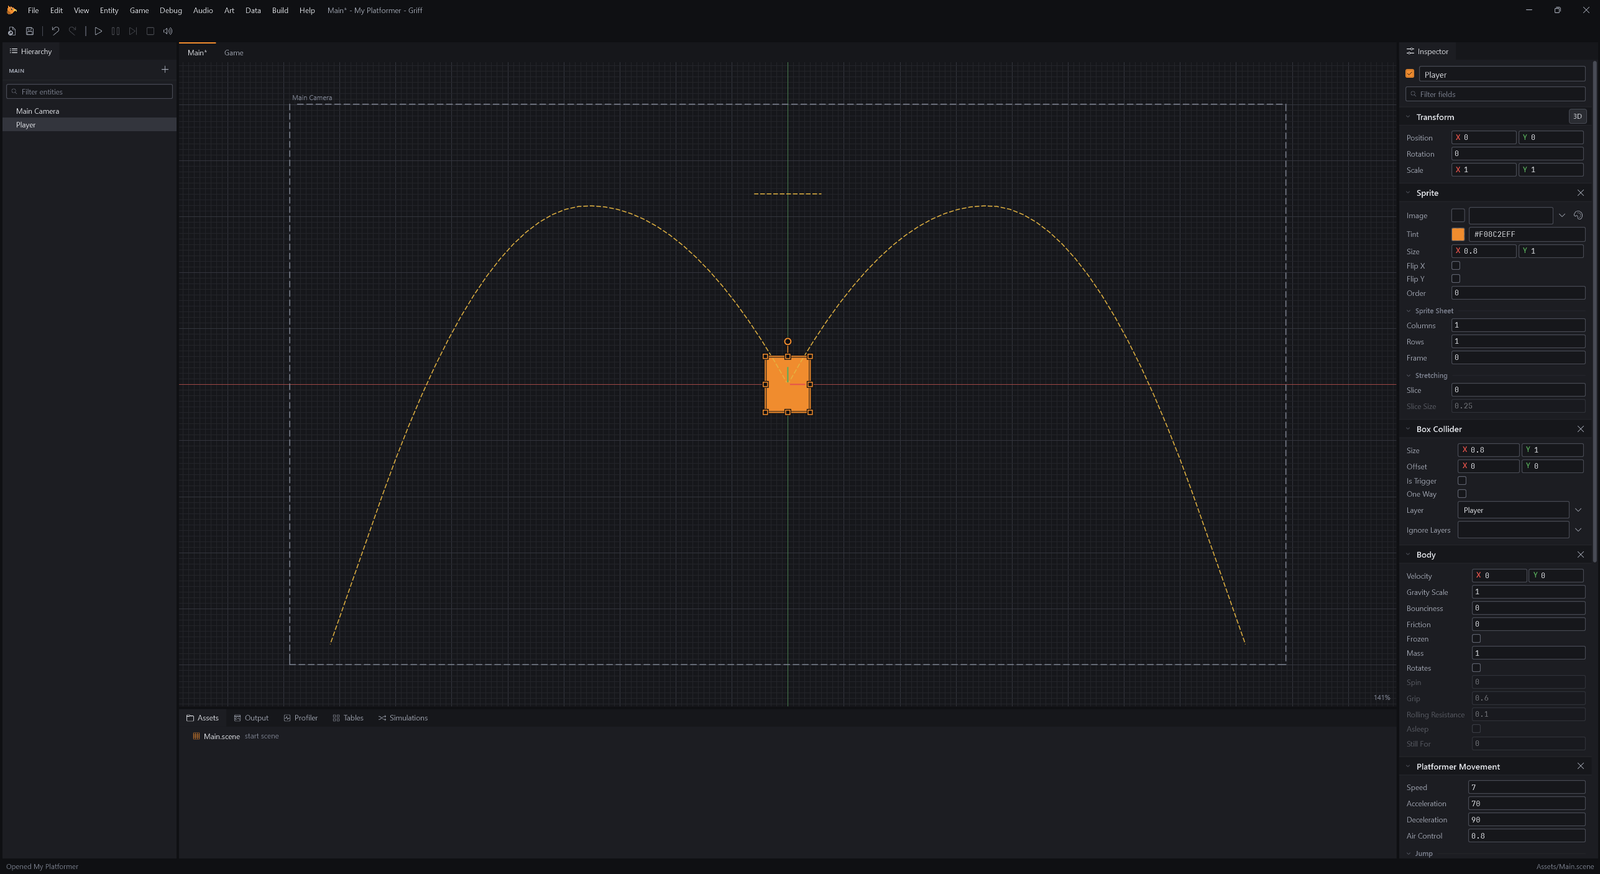1600x874 pixels.
Task: Click the undo arrow icon
Action: [x=55, y=31]
